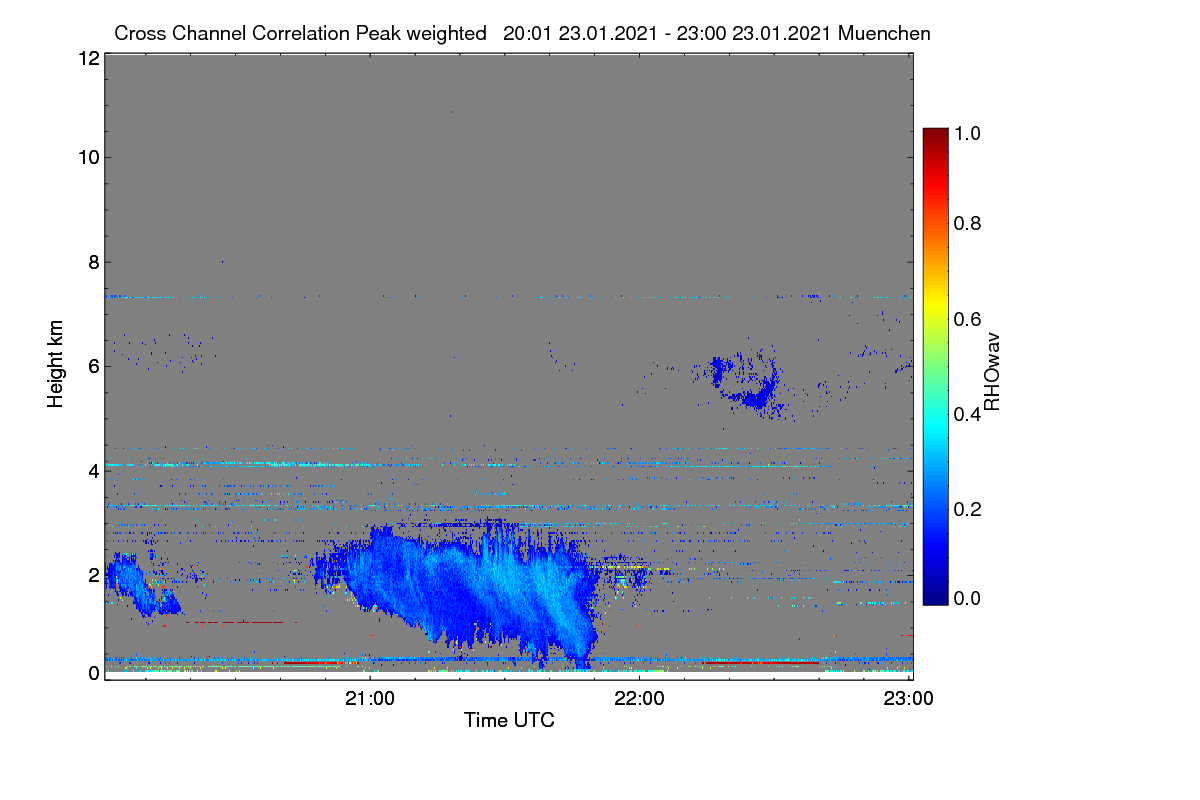Click the 22:00 time axis tick label
Viewport: 1200px width, 800px height.
tap(640, 699)
